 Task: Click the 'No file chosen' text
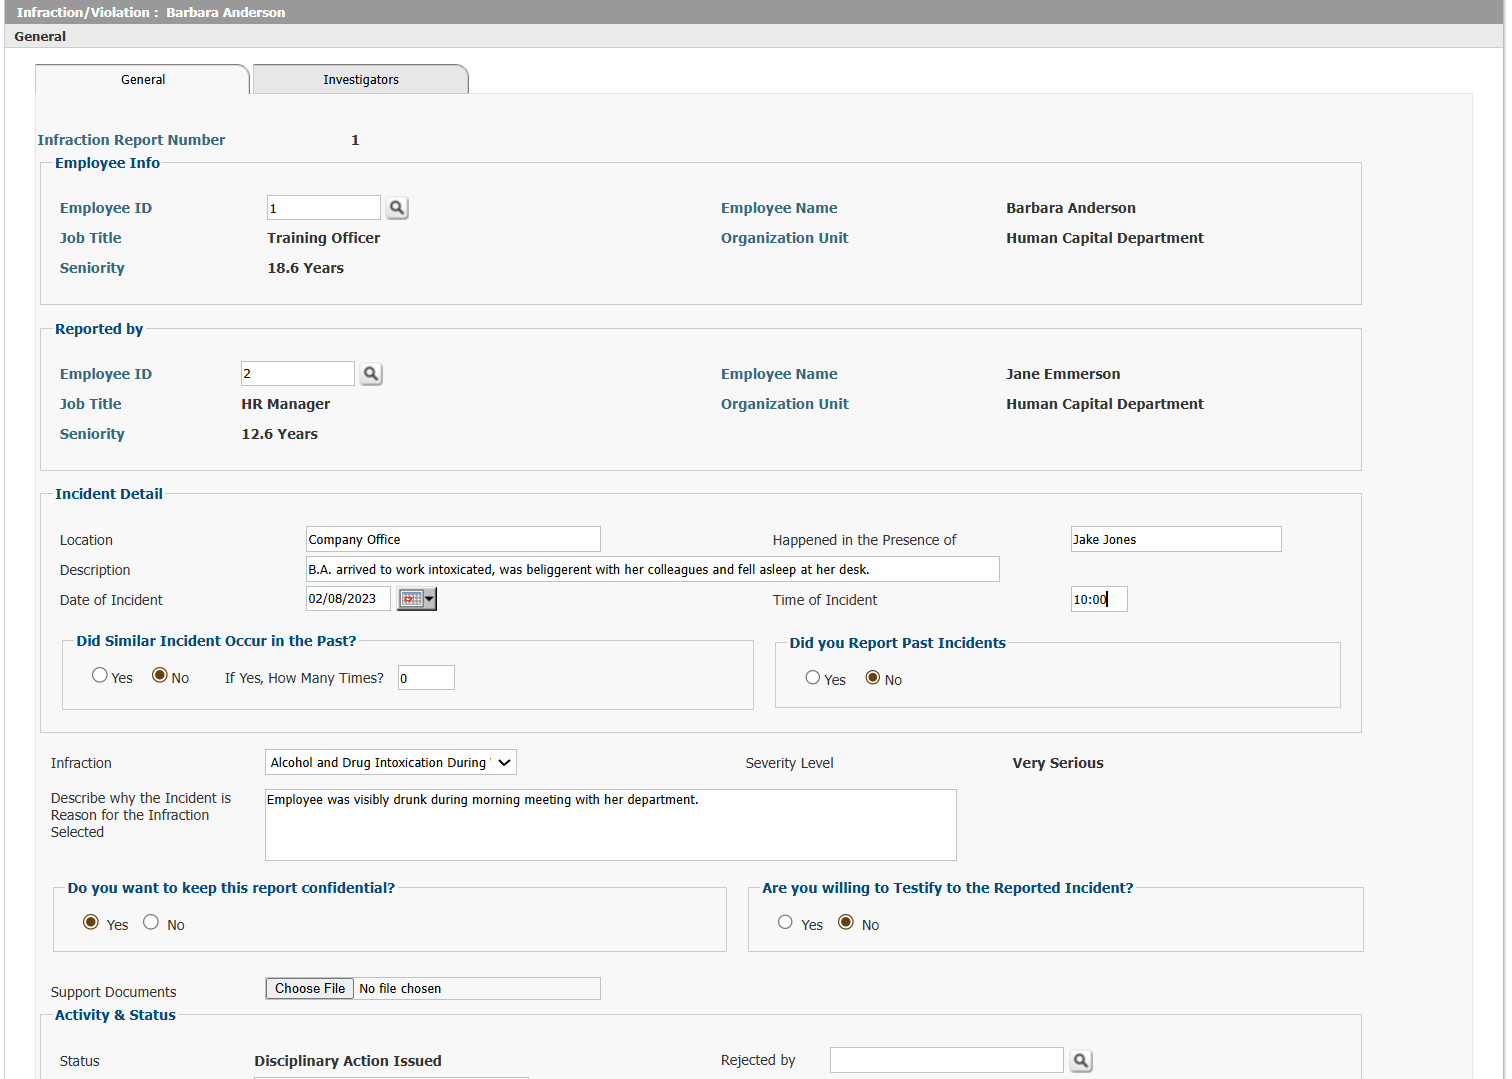[400, 988]
